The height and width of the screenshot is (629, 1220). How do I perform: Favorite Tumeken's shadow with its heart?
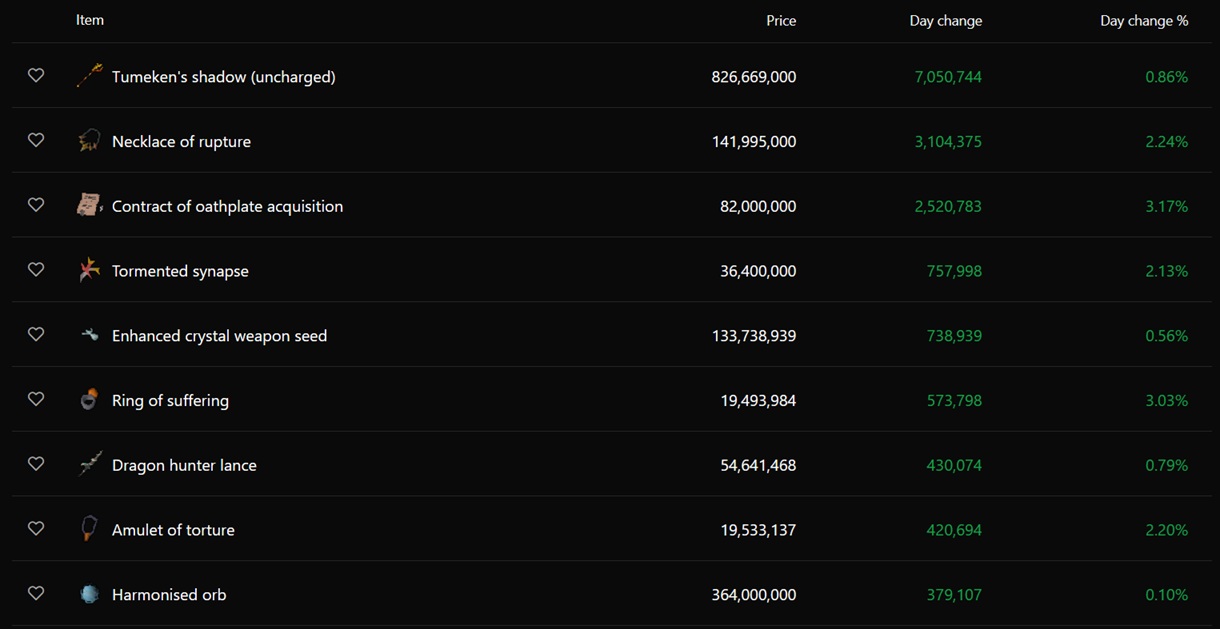36,75
